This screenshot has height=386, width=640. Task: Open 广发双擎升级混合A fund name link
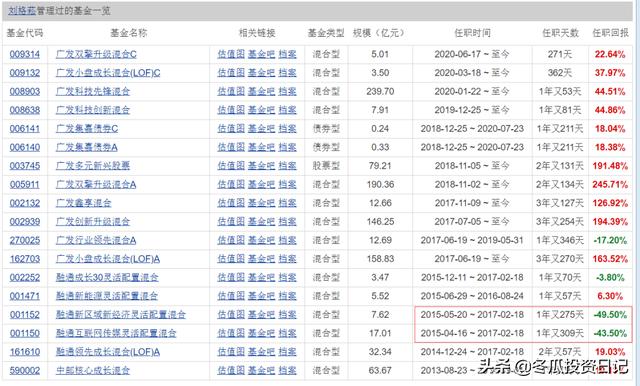click(96, 184)
